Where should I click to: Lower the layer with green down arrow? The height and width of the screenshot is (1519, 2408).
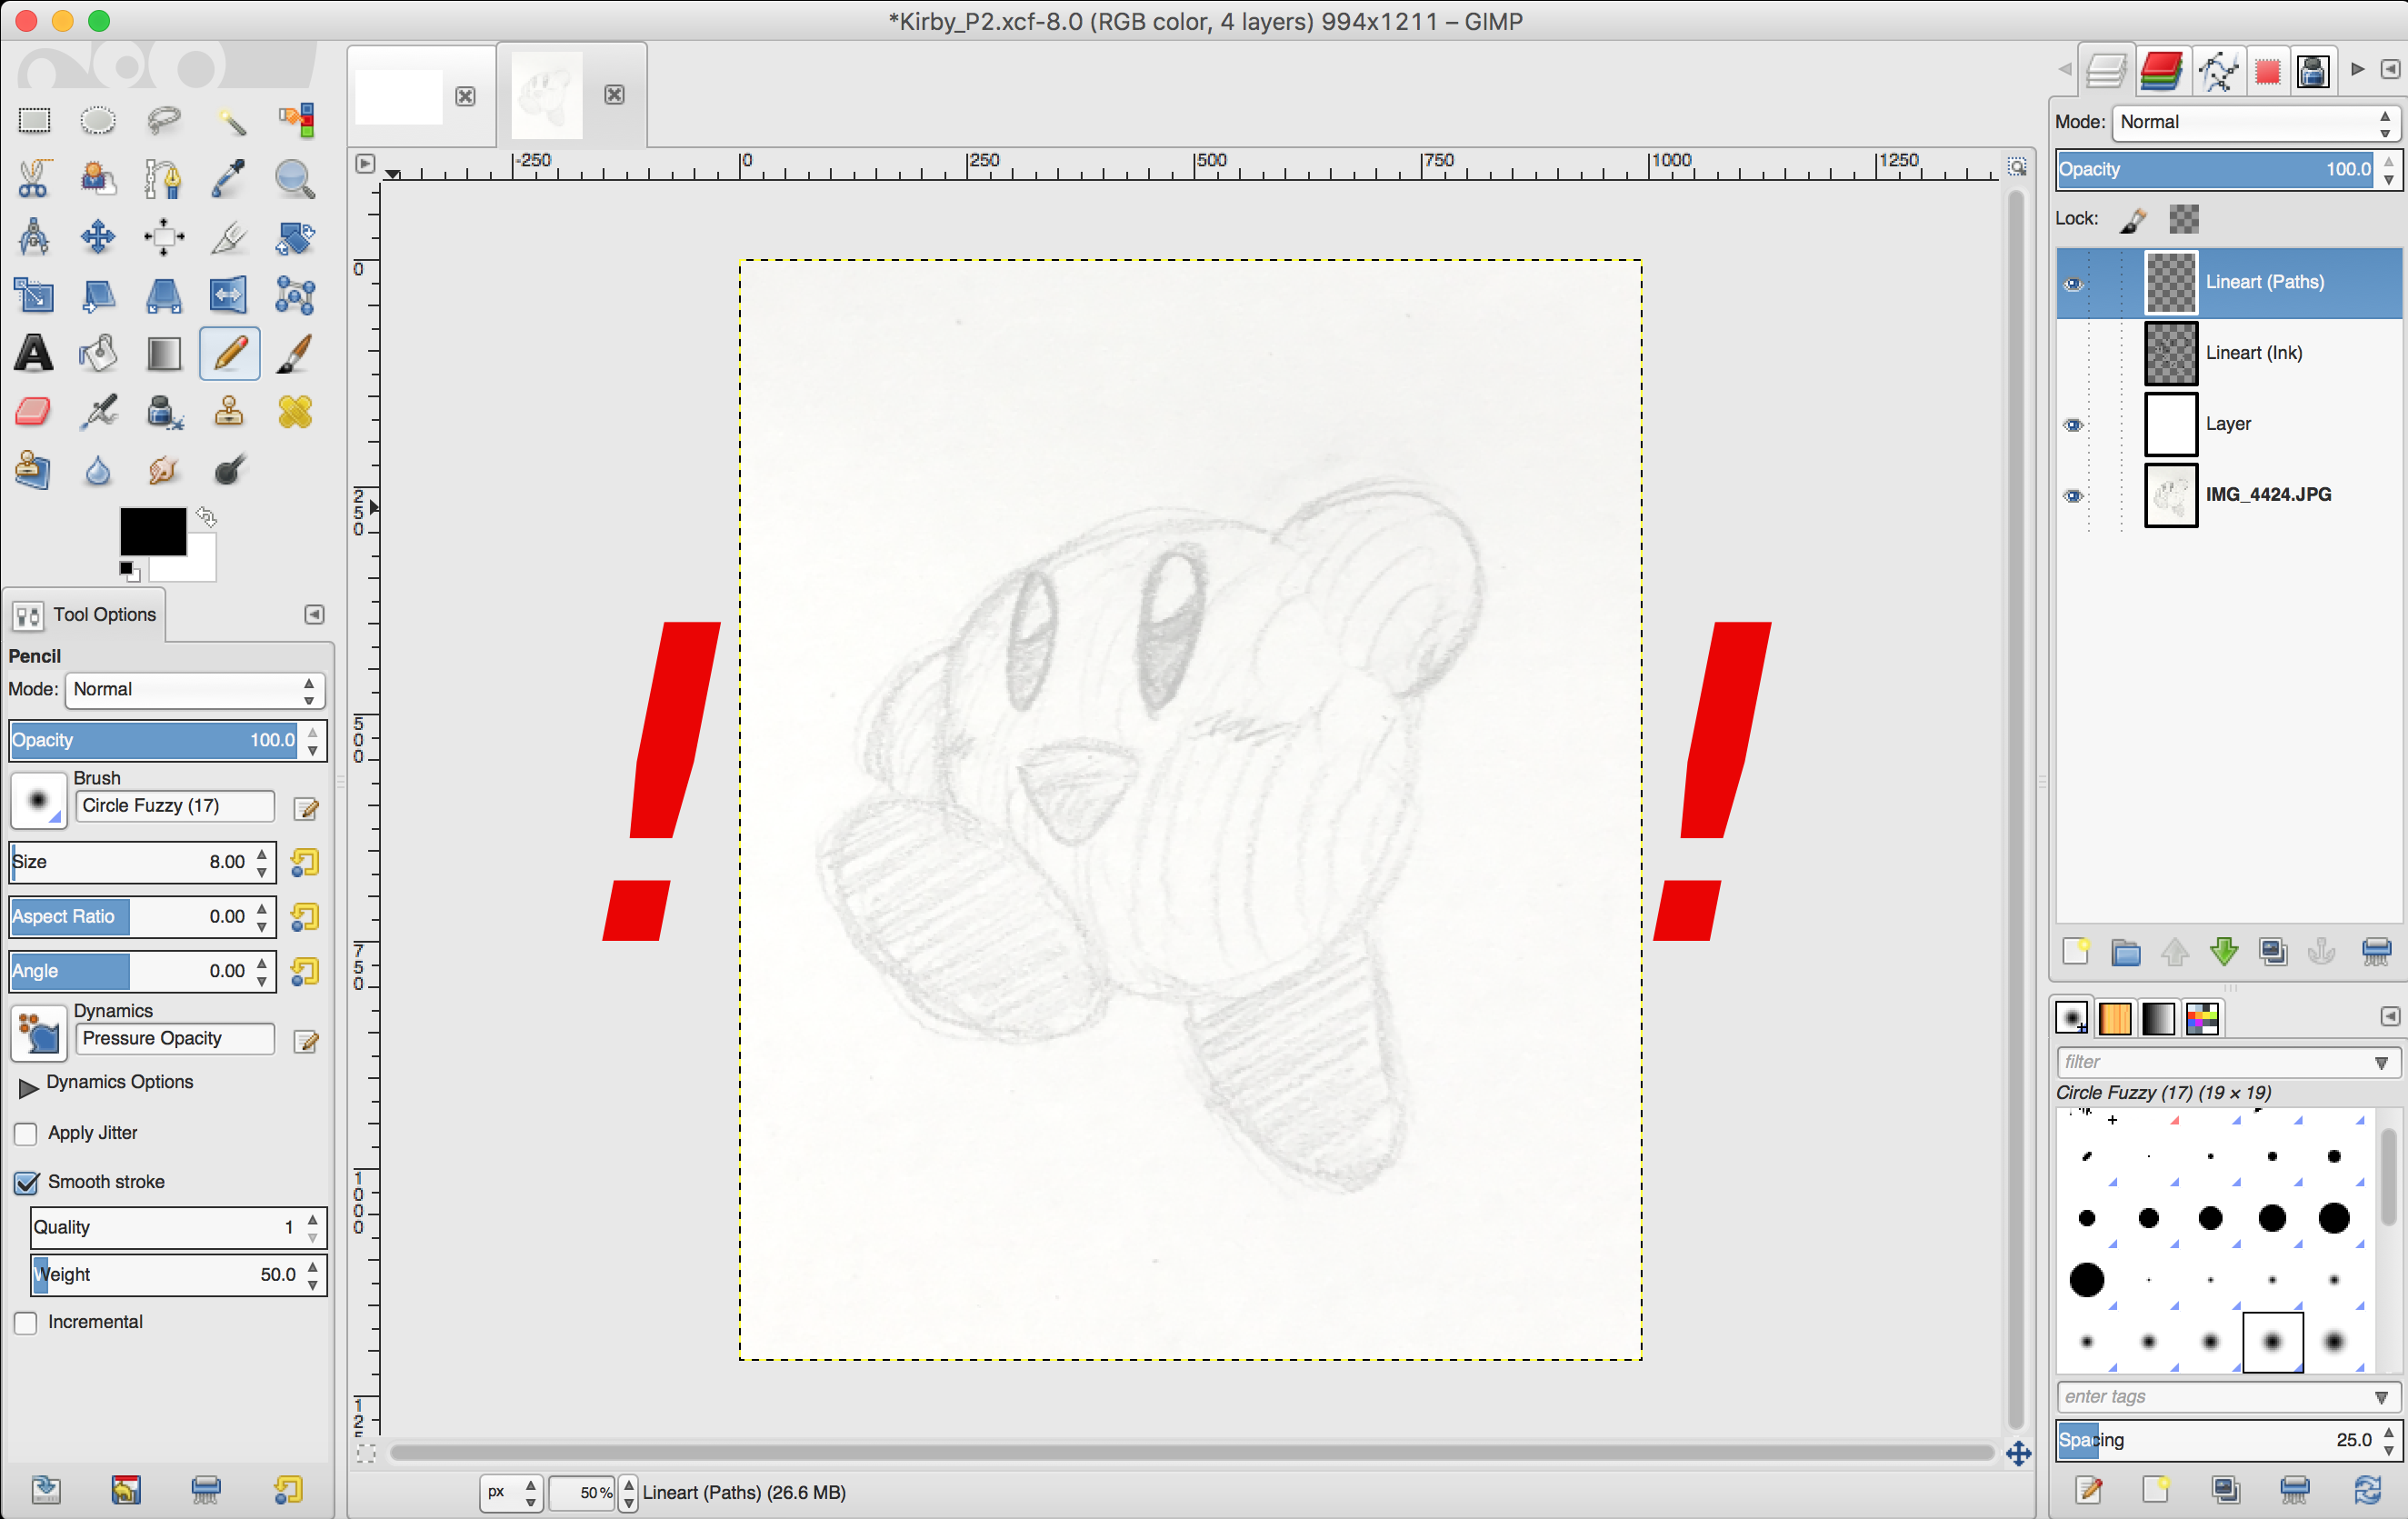coord(2224,951)
